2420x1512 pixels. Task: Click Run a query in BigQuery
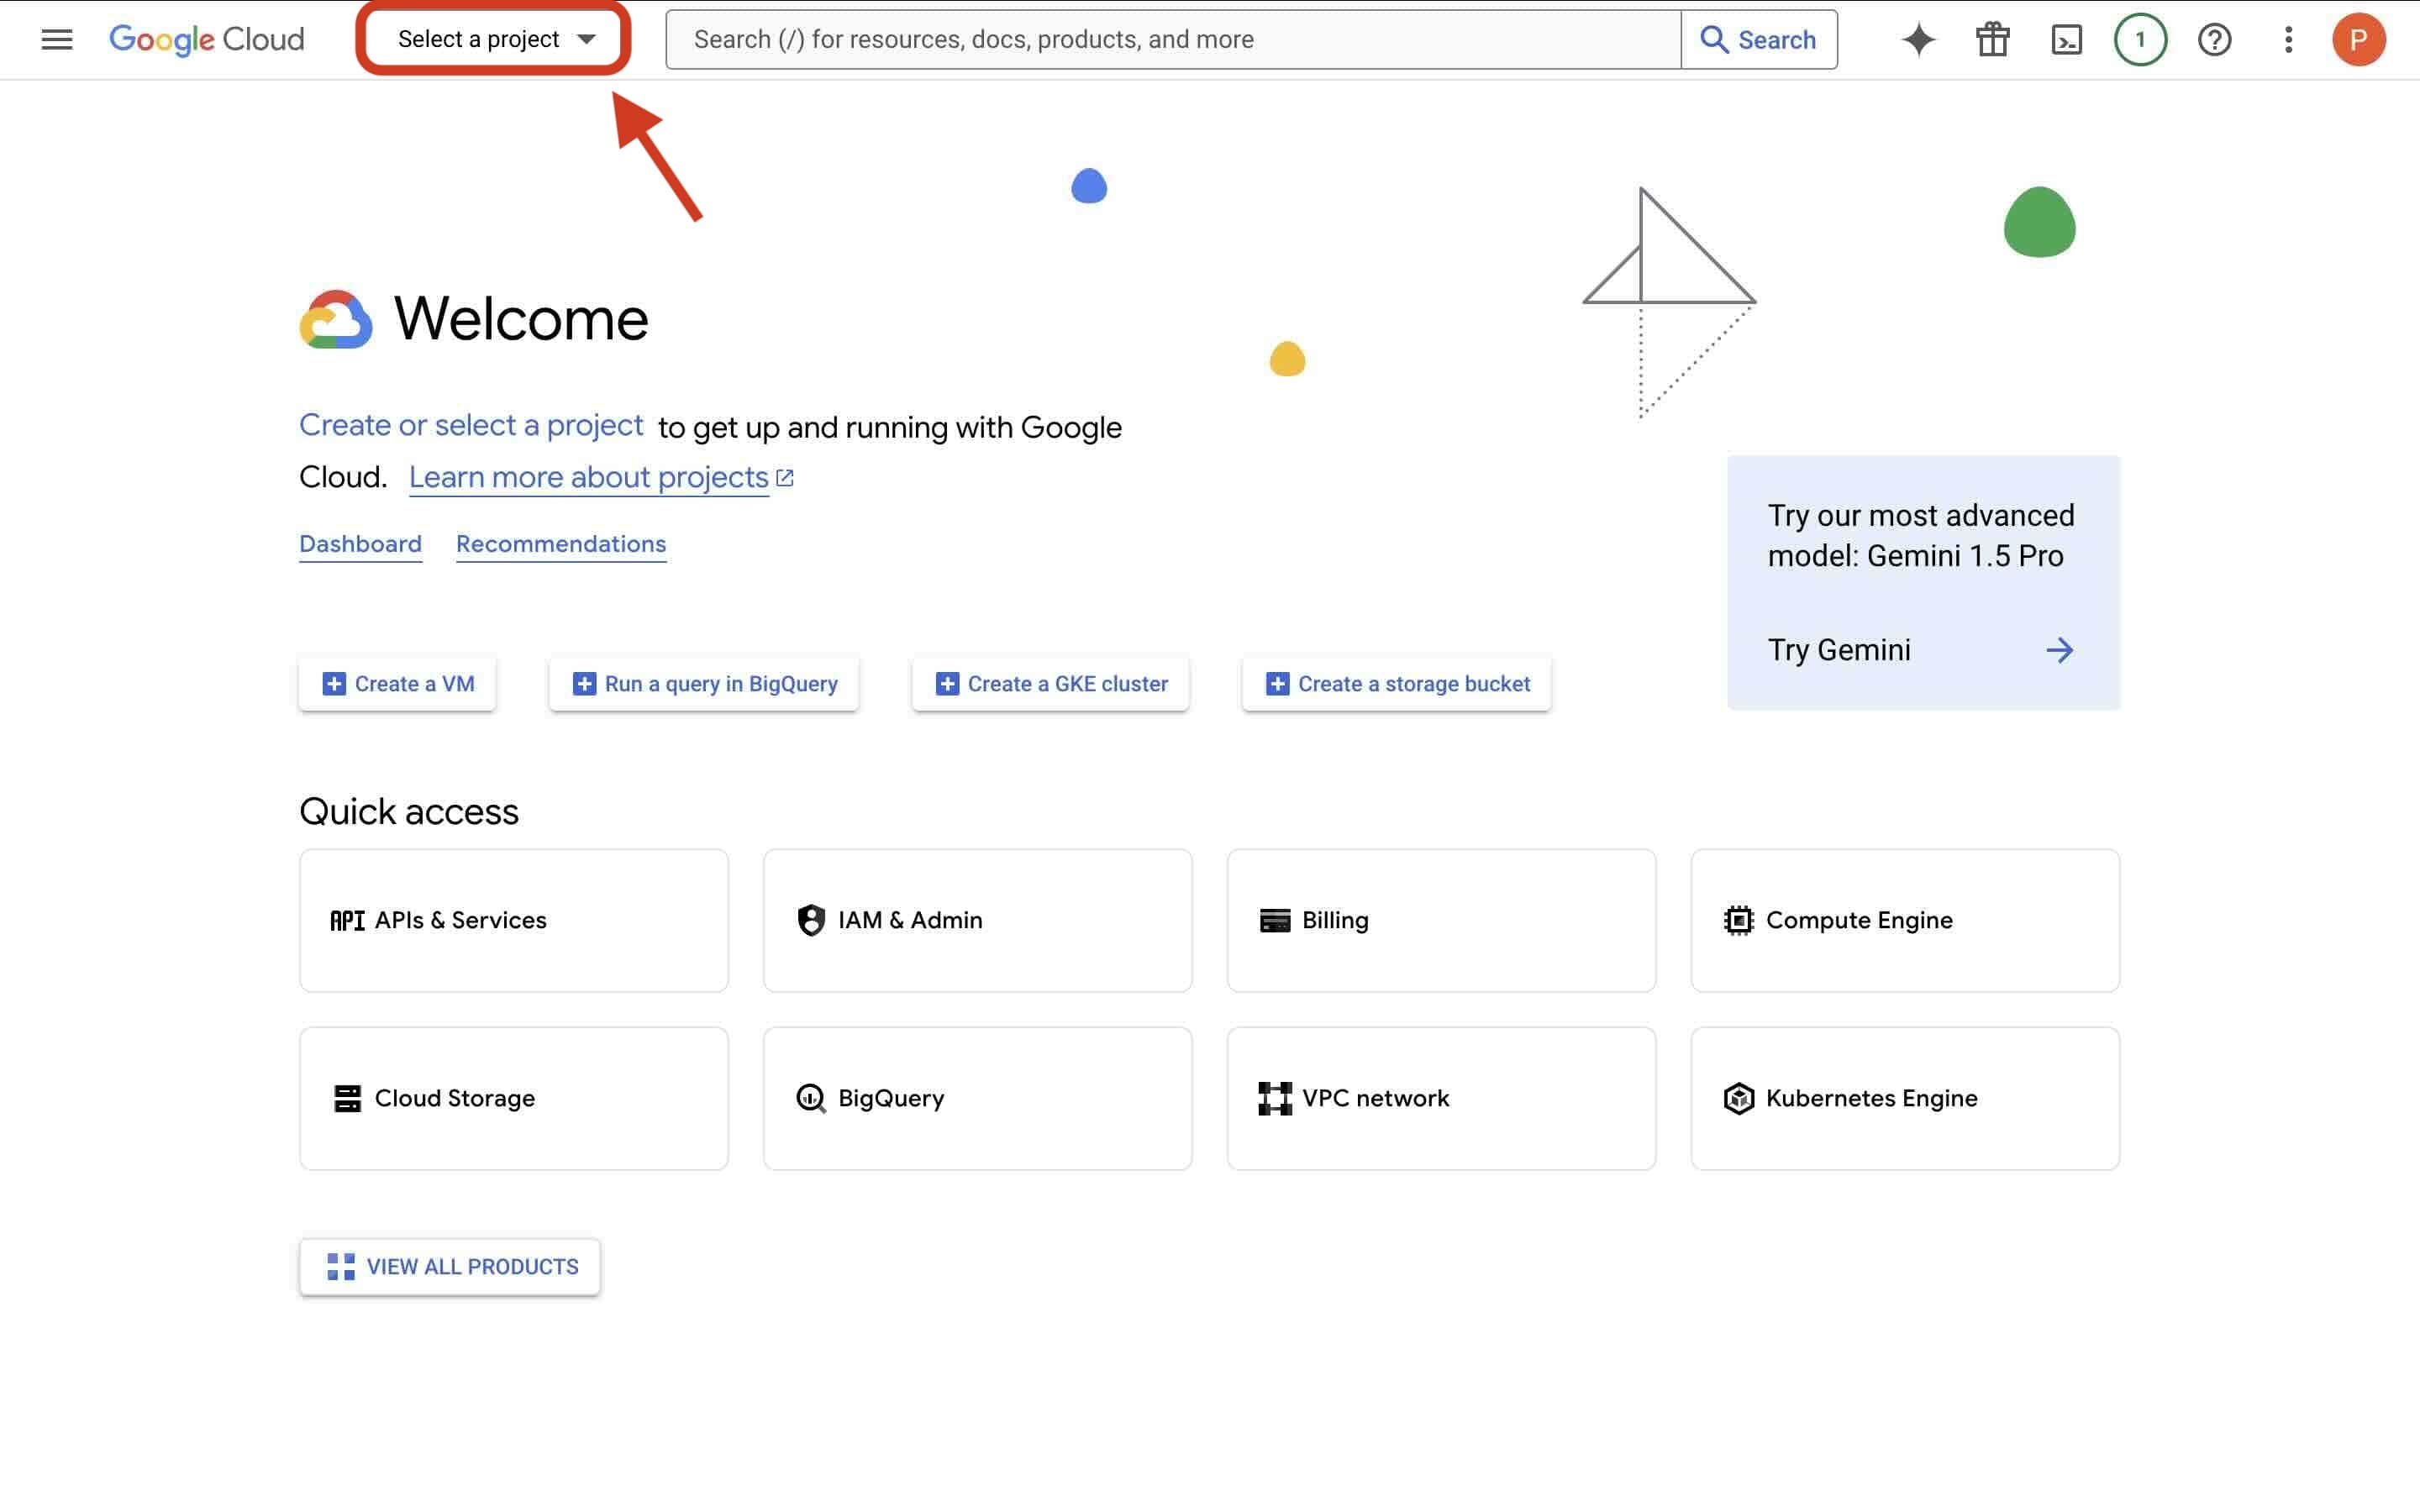703,683
